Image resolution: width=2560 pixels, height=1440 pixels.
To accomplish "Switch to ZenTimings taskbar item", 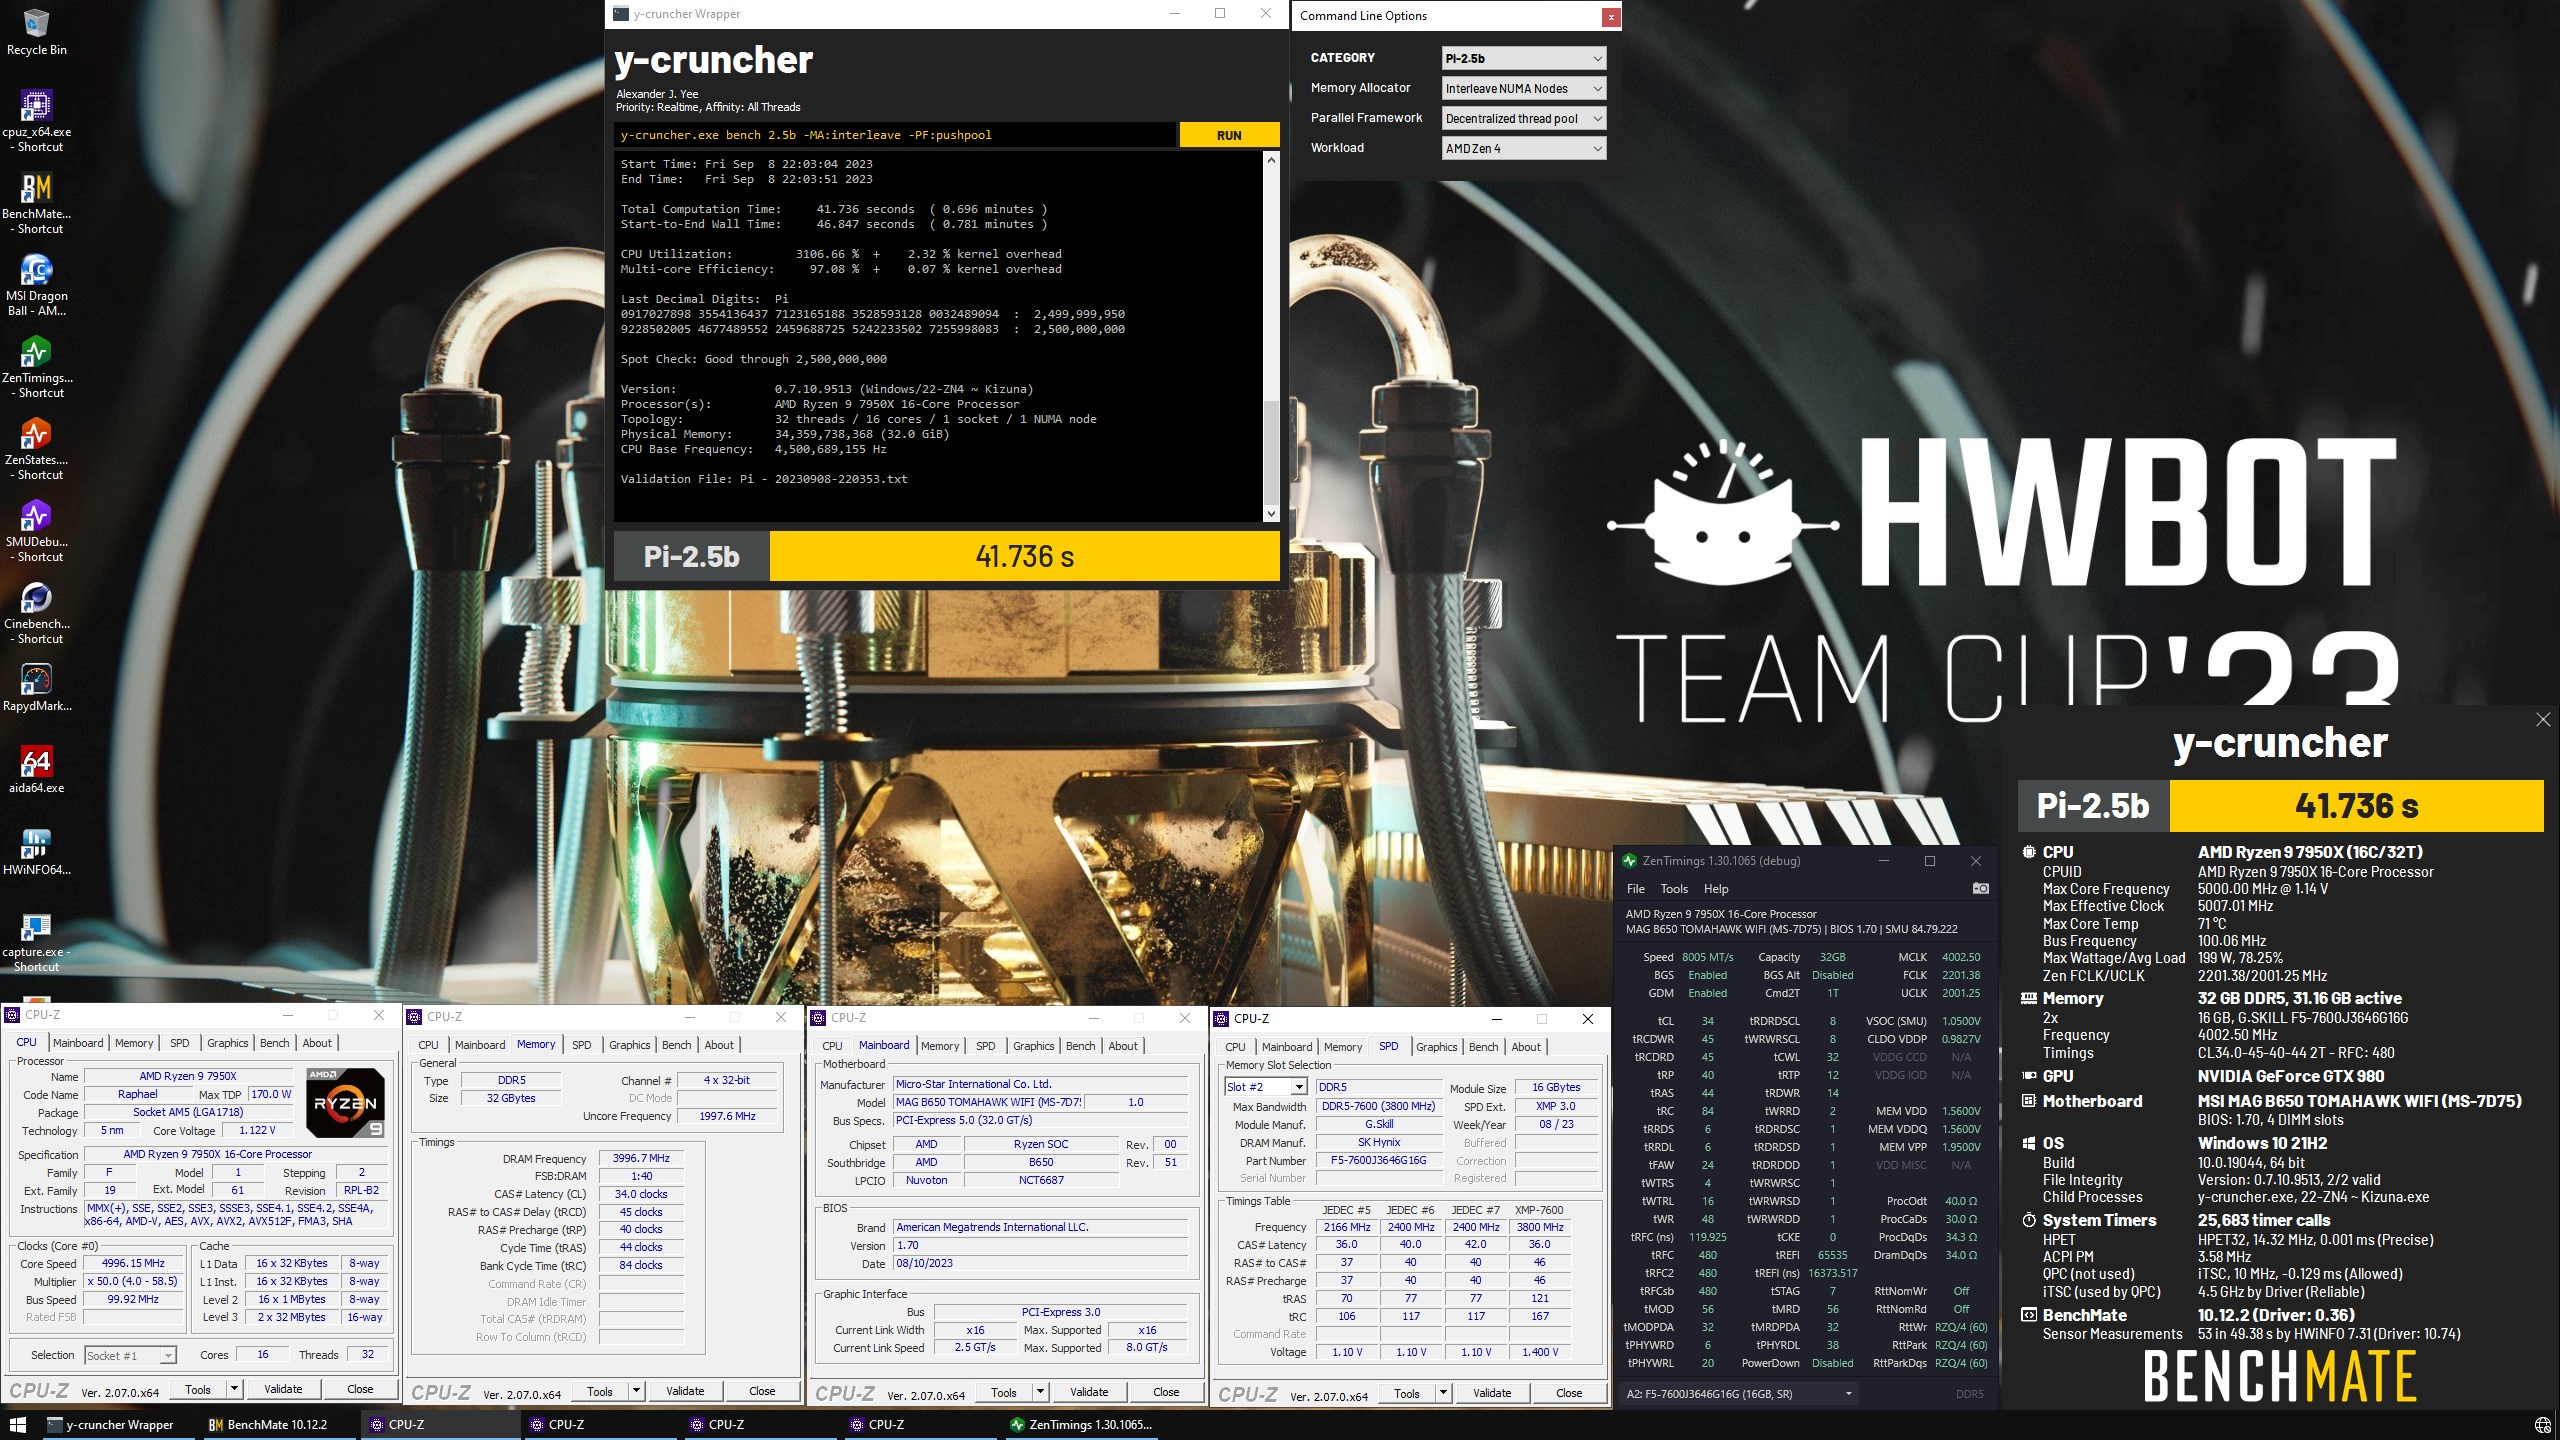I will click(x=1080, y=1424).
